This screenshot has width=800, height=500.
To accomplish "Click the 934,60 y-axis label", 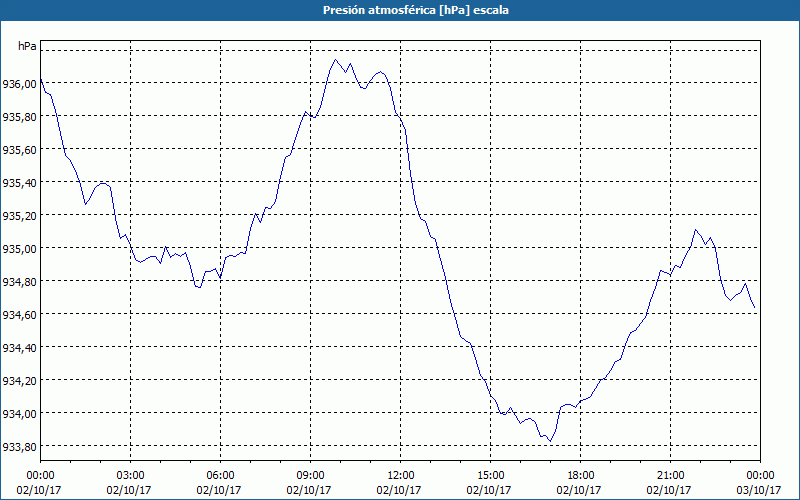I will (20, 315).
